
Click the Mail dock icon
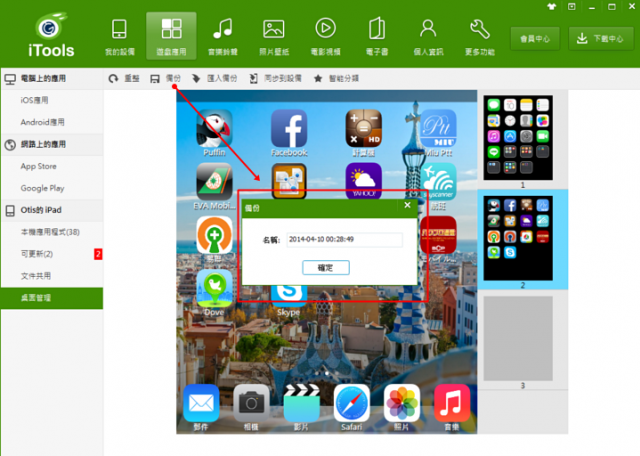coord(201,403)
